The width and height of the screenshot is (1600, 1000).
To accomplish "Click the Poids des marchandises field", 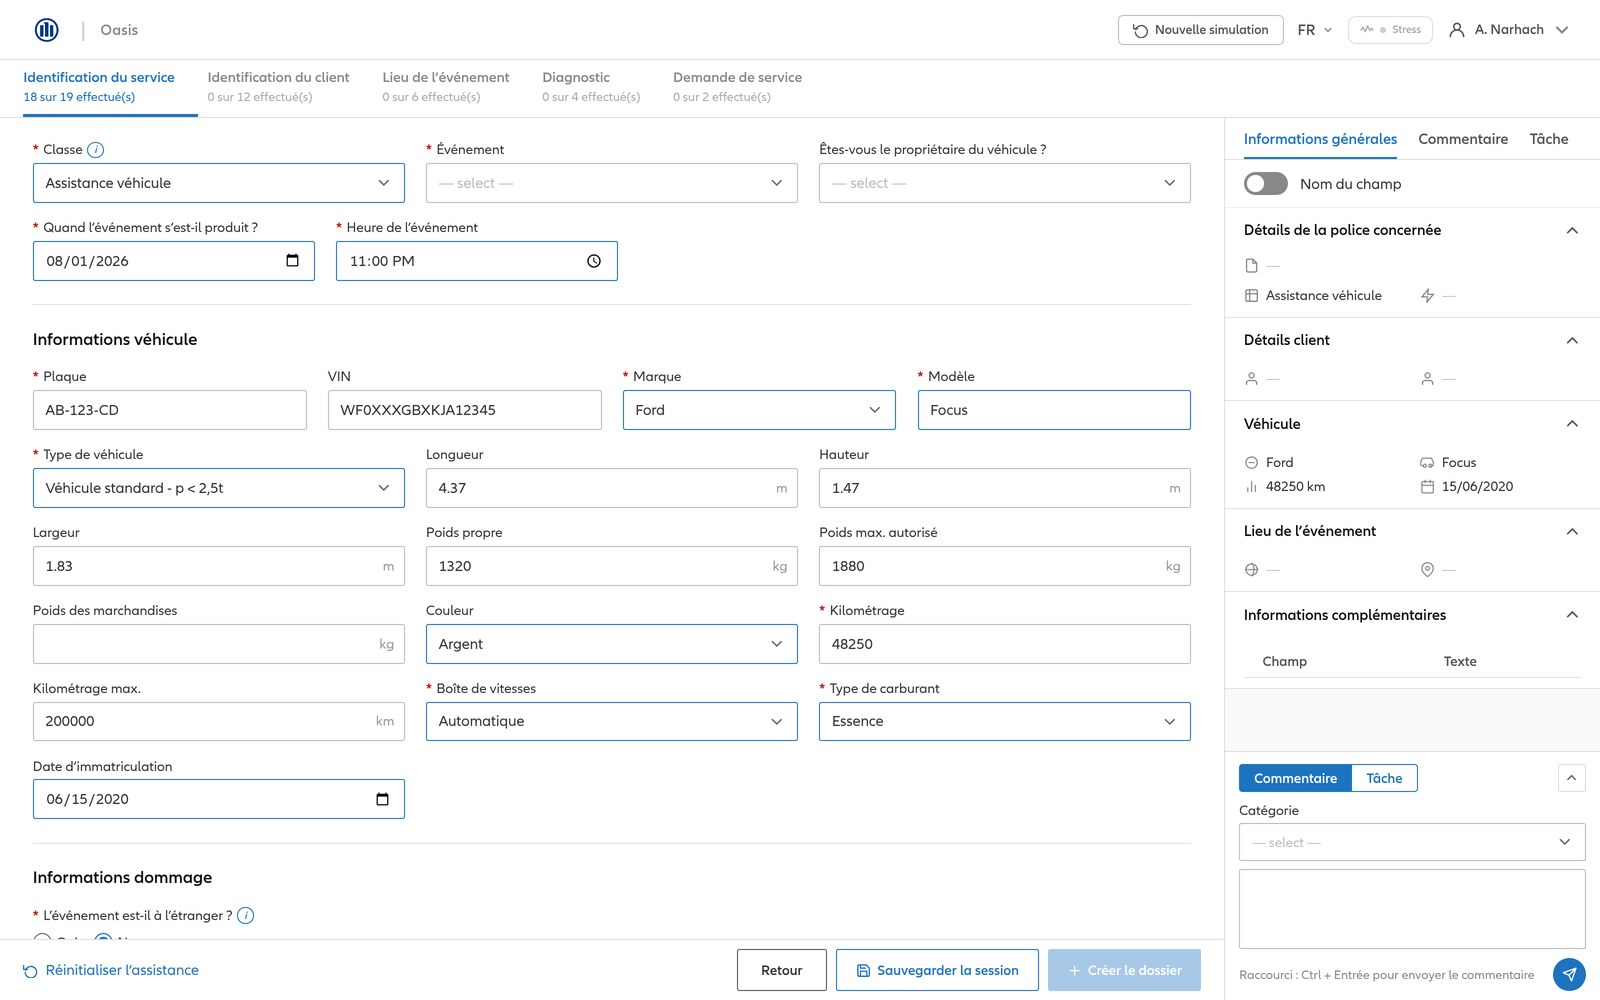I will coord(219,644).
